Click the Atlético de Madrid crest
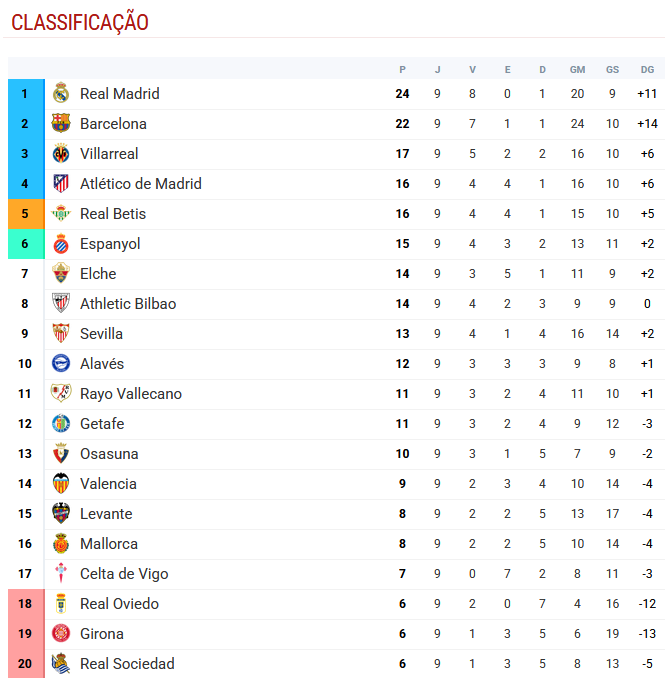The image size is (665, 678). [61, 184]
